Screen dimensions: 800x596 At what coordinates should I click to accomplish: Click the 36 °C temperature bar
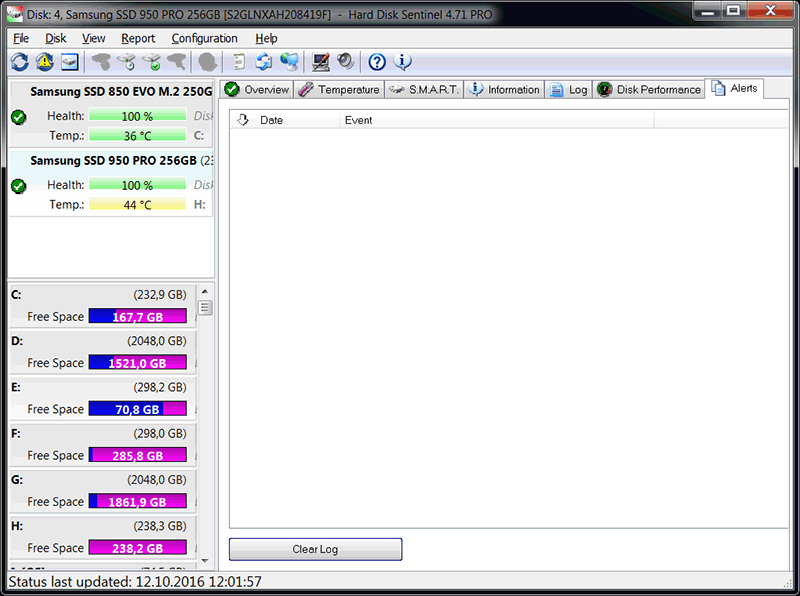click(138, 136)
